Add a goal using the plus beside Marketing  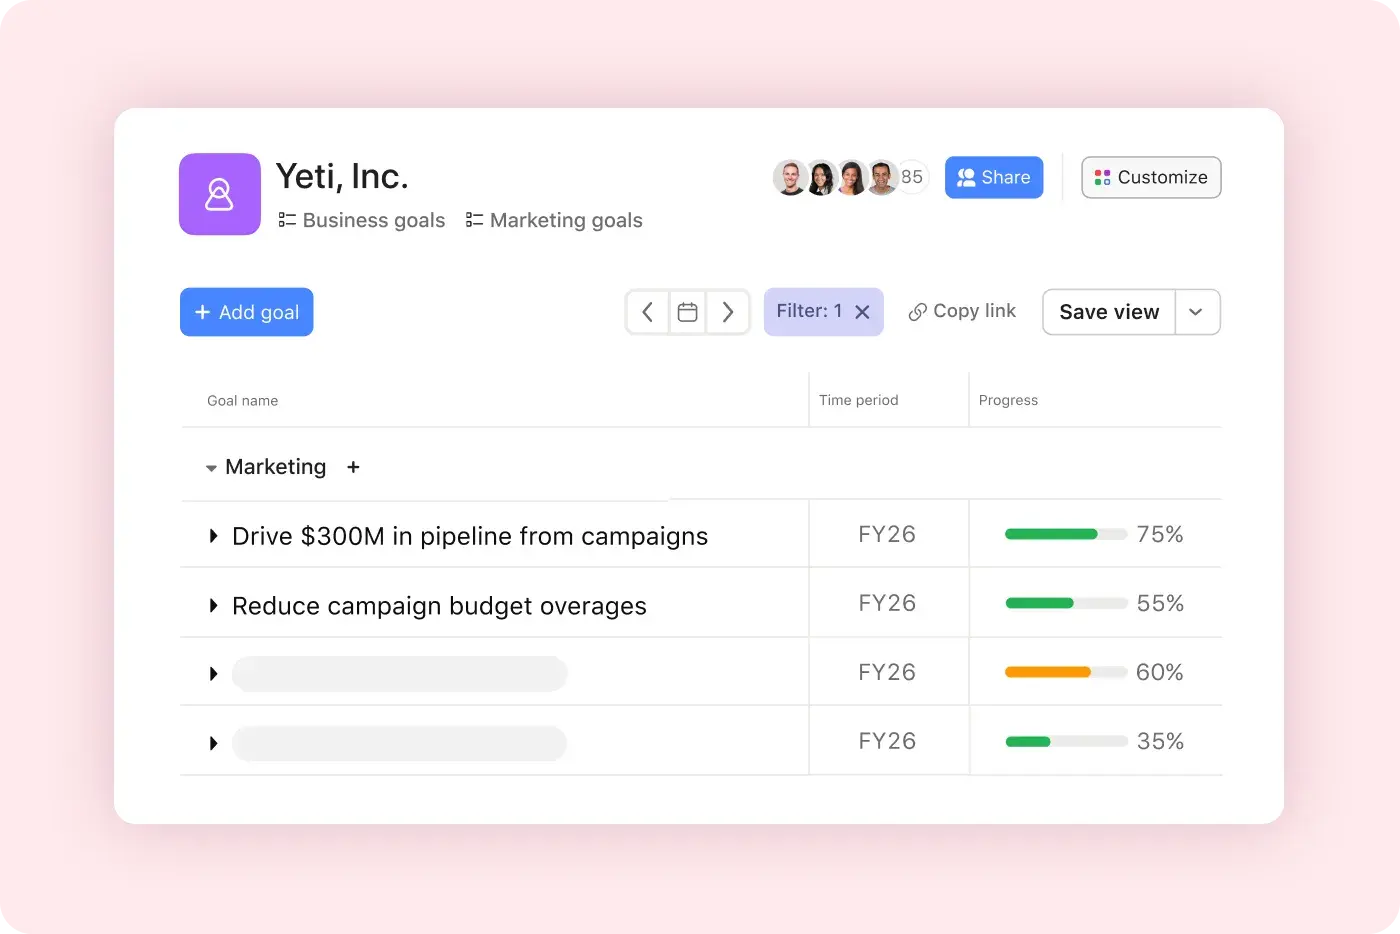point(353,467)
